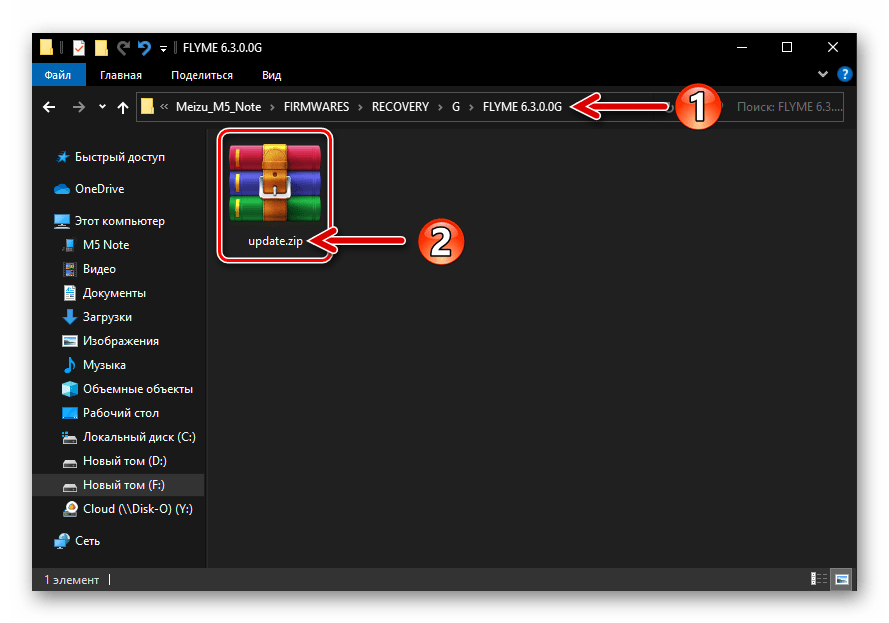Switch to the Поделиться ribbon tab
This screenshot has width=889, height=623.
(x=202, y=75)
